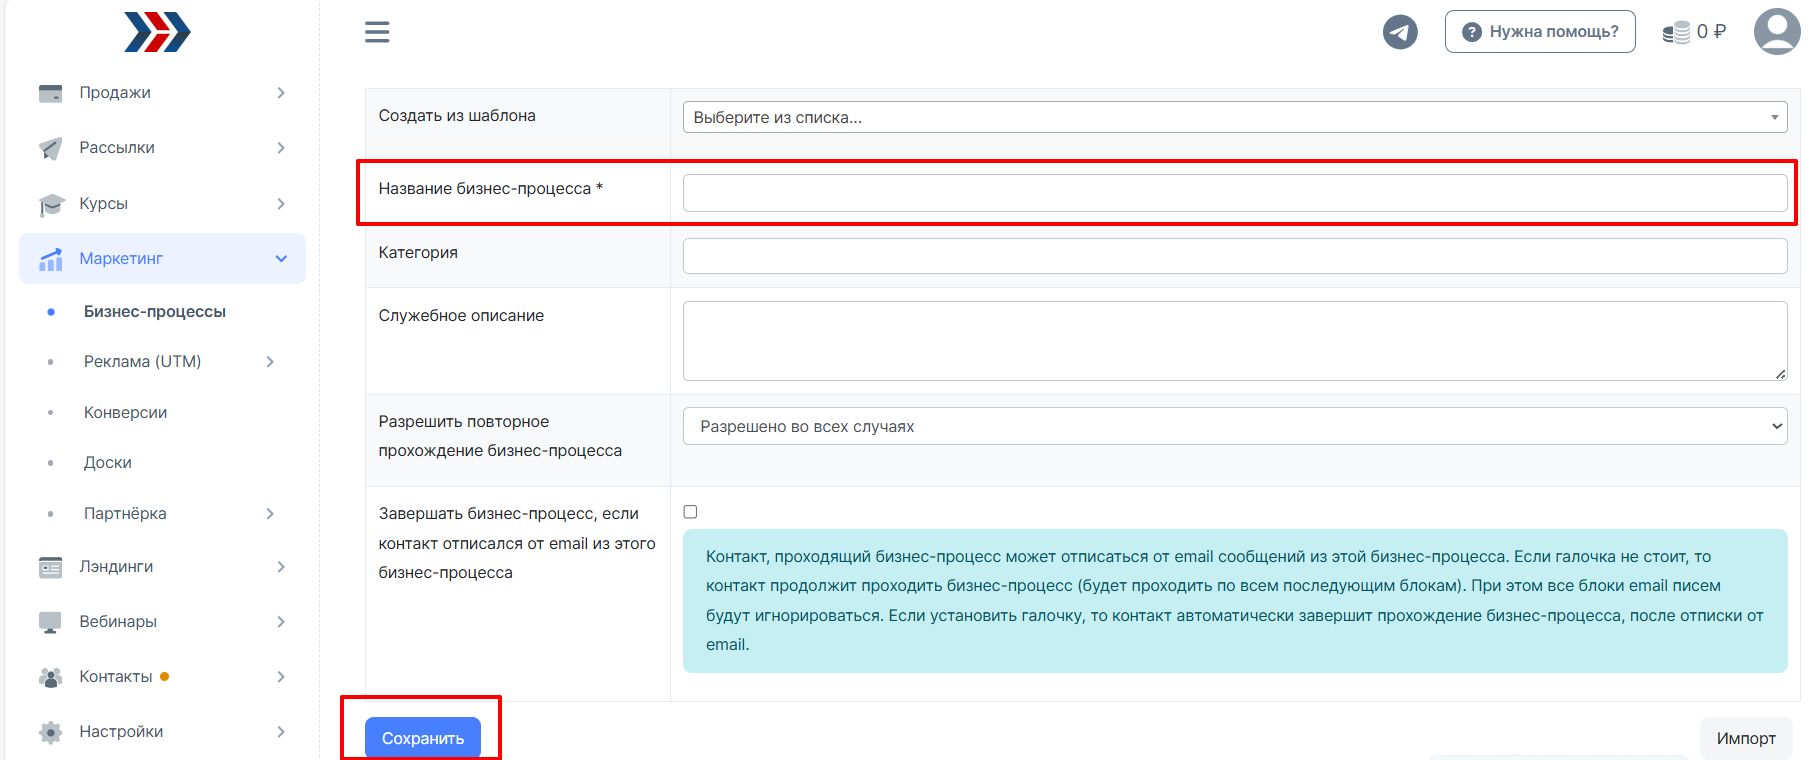Screen dimensions: 1815x760
Task: Open Продажи section via card icon
Action: coord(50,93)
